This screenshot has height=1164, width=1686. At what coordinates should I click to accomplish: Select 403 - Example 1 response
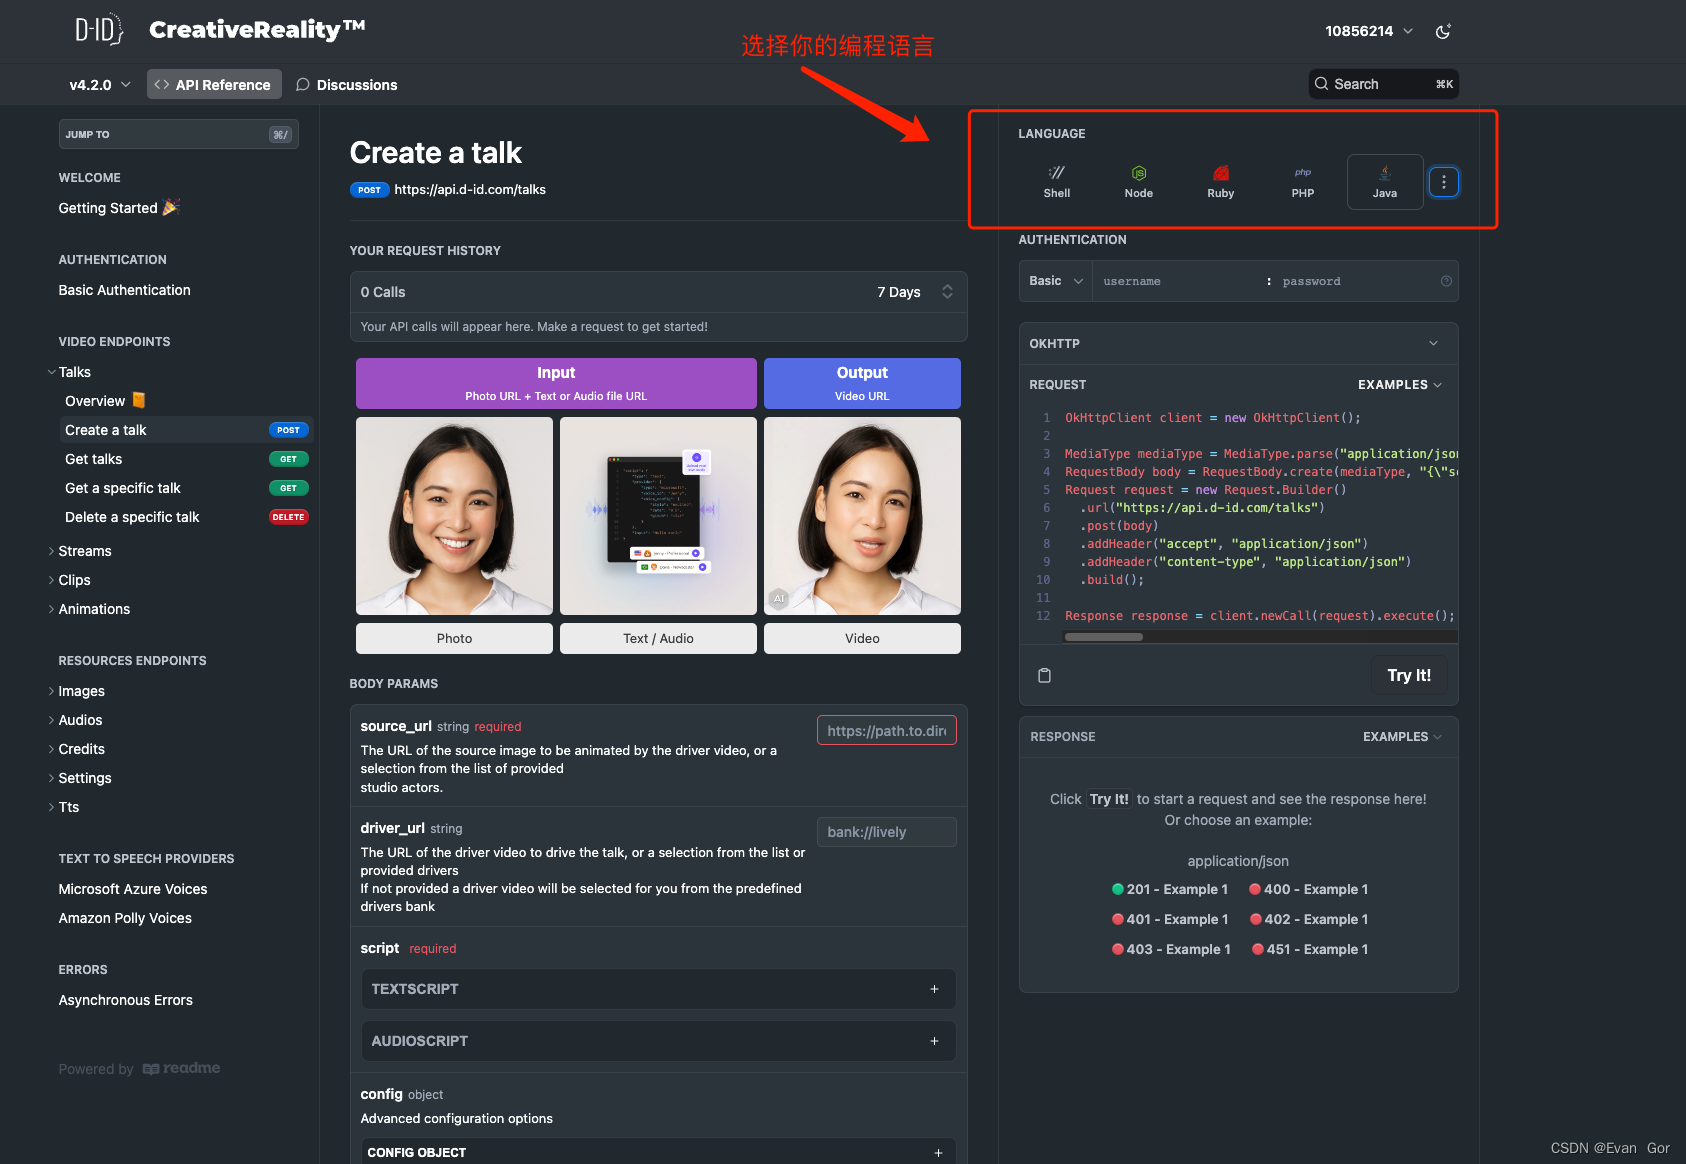pos(1171,949)
